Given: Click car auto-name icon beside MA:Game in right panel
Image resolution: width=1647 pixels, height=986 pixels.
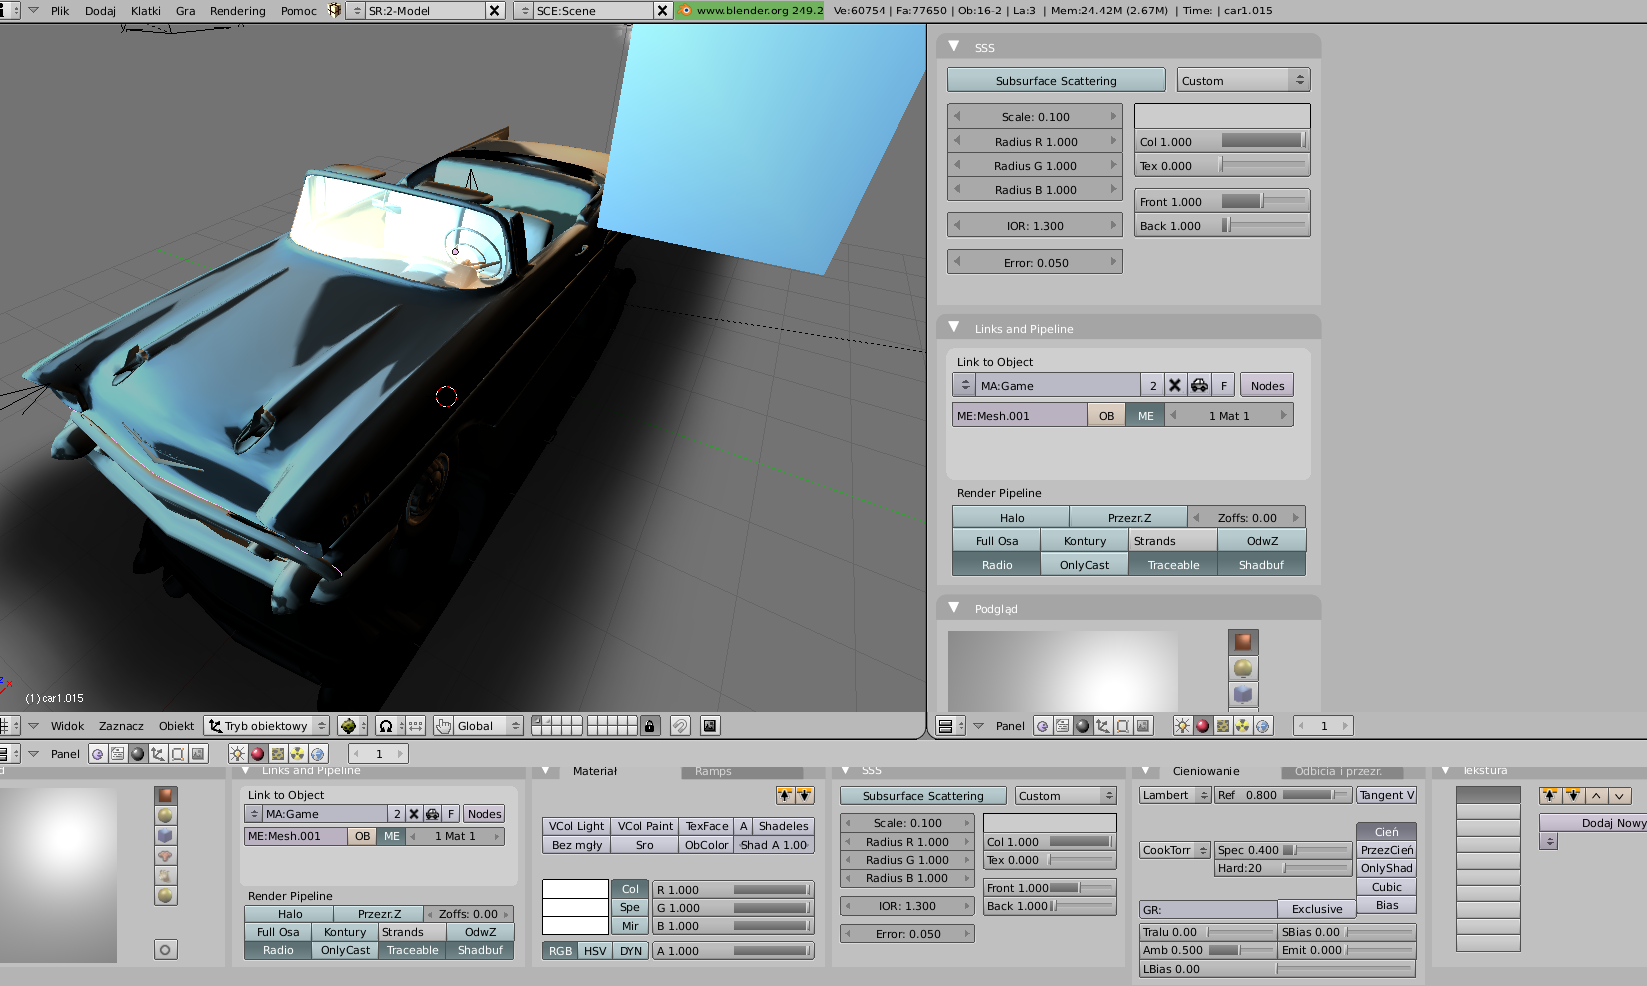Looking at the screenshot, I should (1199, 386).
